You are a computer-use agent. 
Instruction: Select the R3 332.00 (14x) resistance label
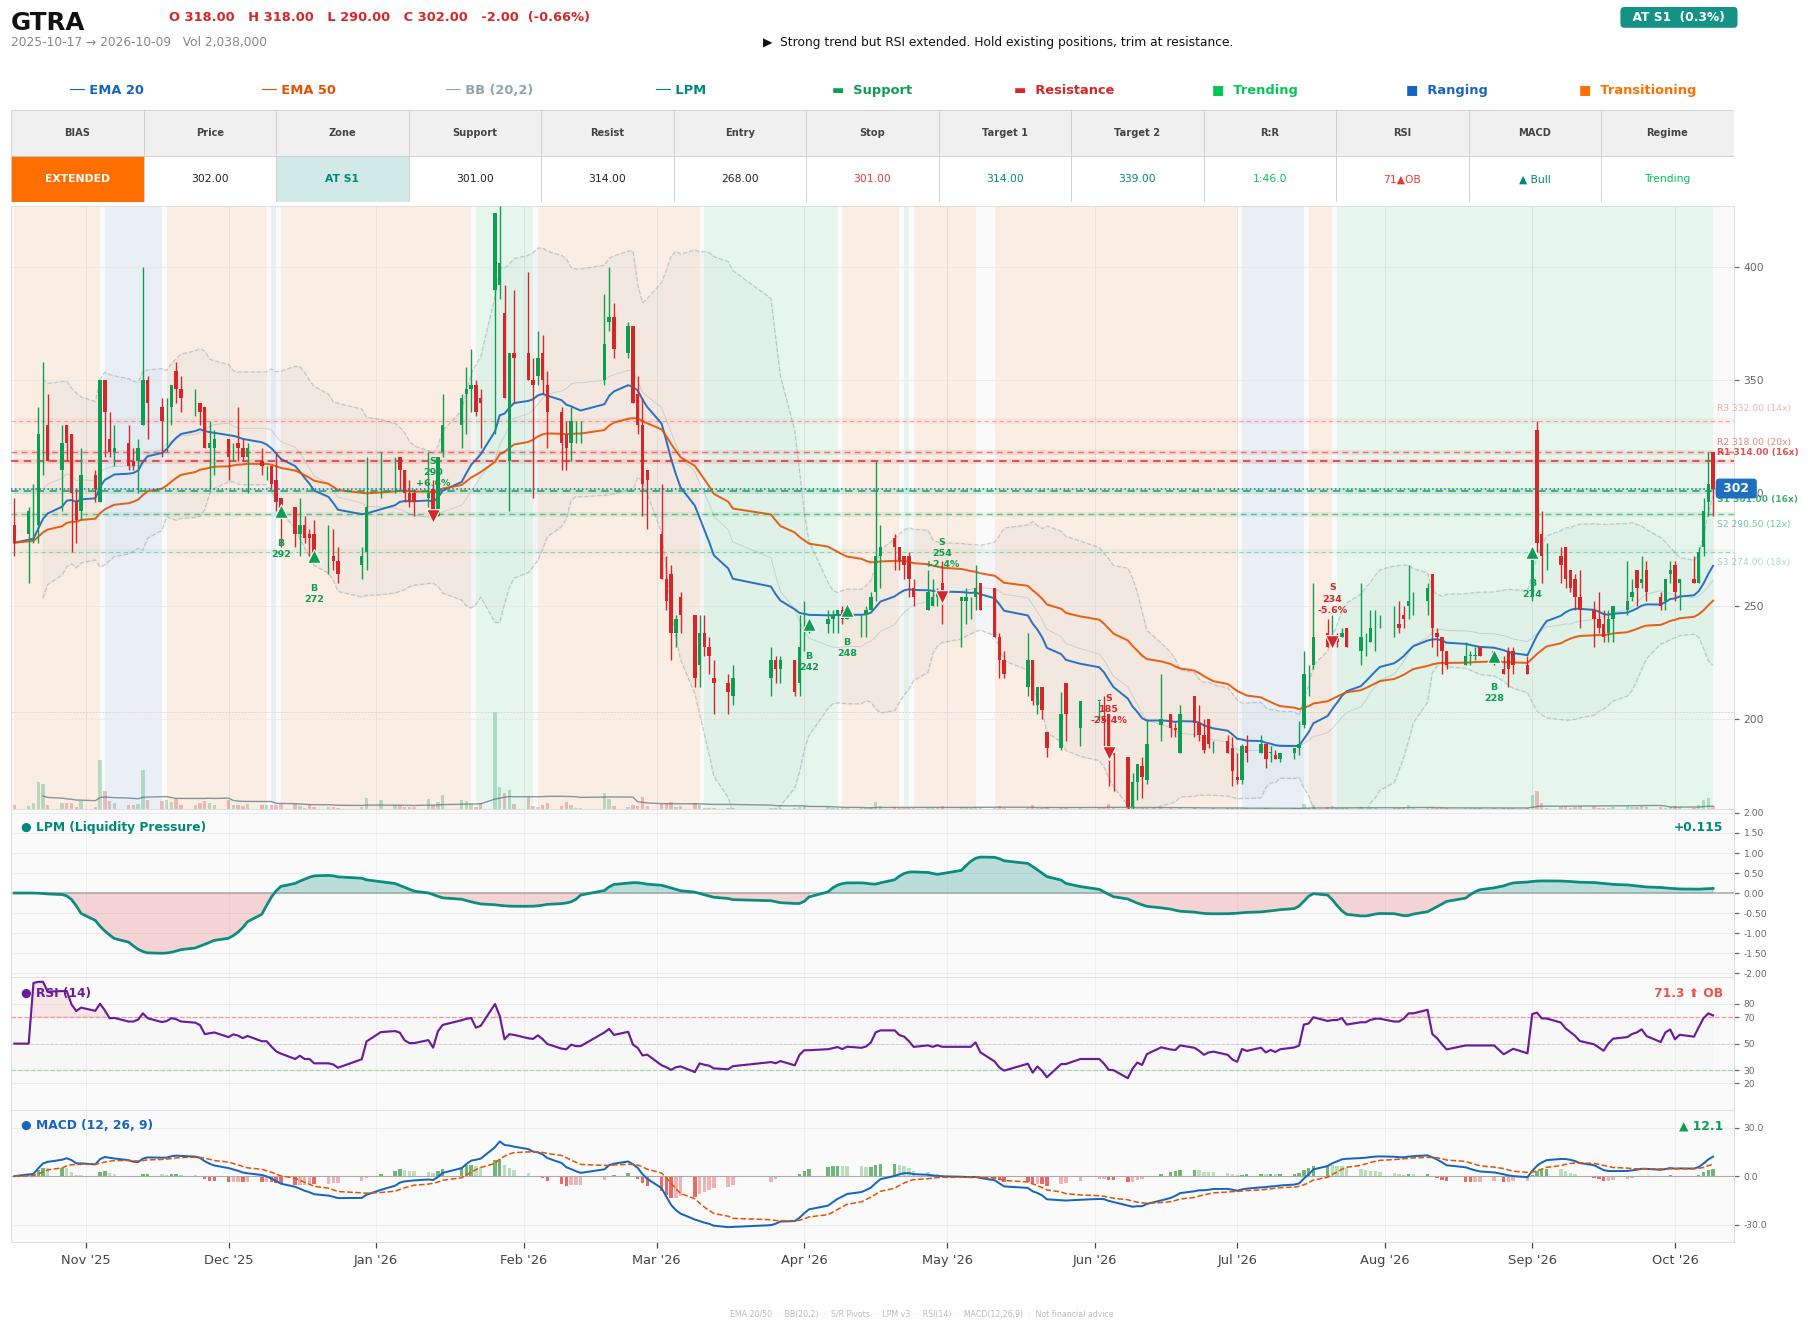click(x=1753, y=408)
